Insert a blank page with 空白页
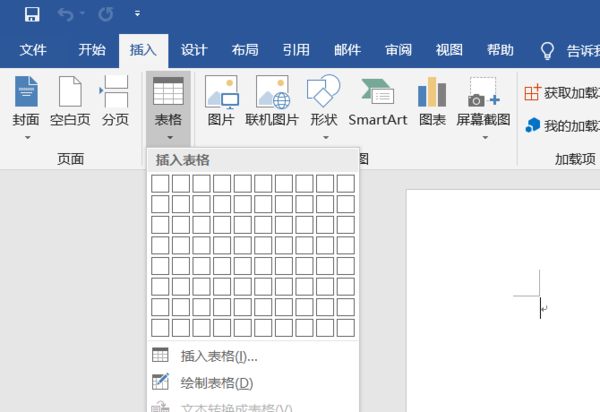Image resolution: width=600 pixels, height=412 pixels. click(x=70, y=101)
